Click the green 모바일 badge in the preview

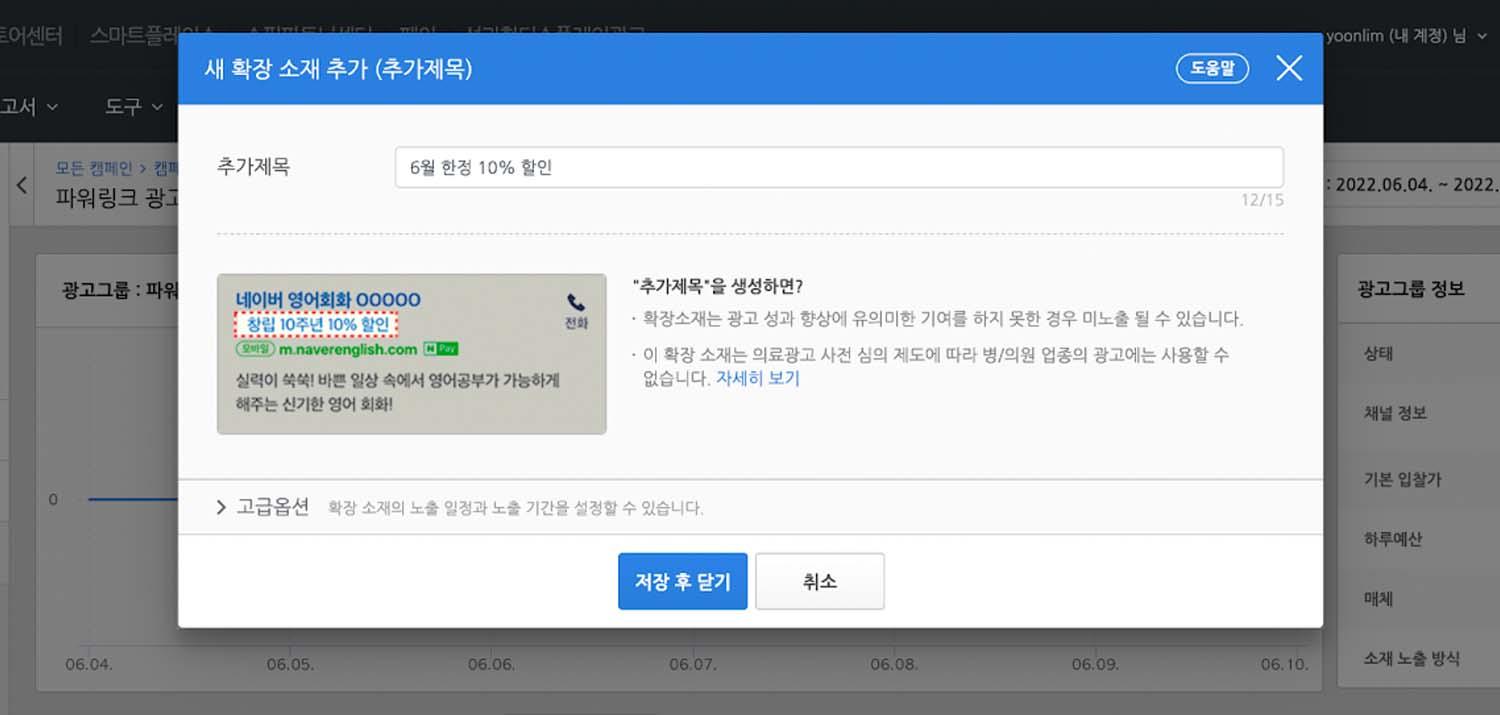255,350
